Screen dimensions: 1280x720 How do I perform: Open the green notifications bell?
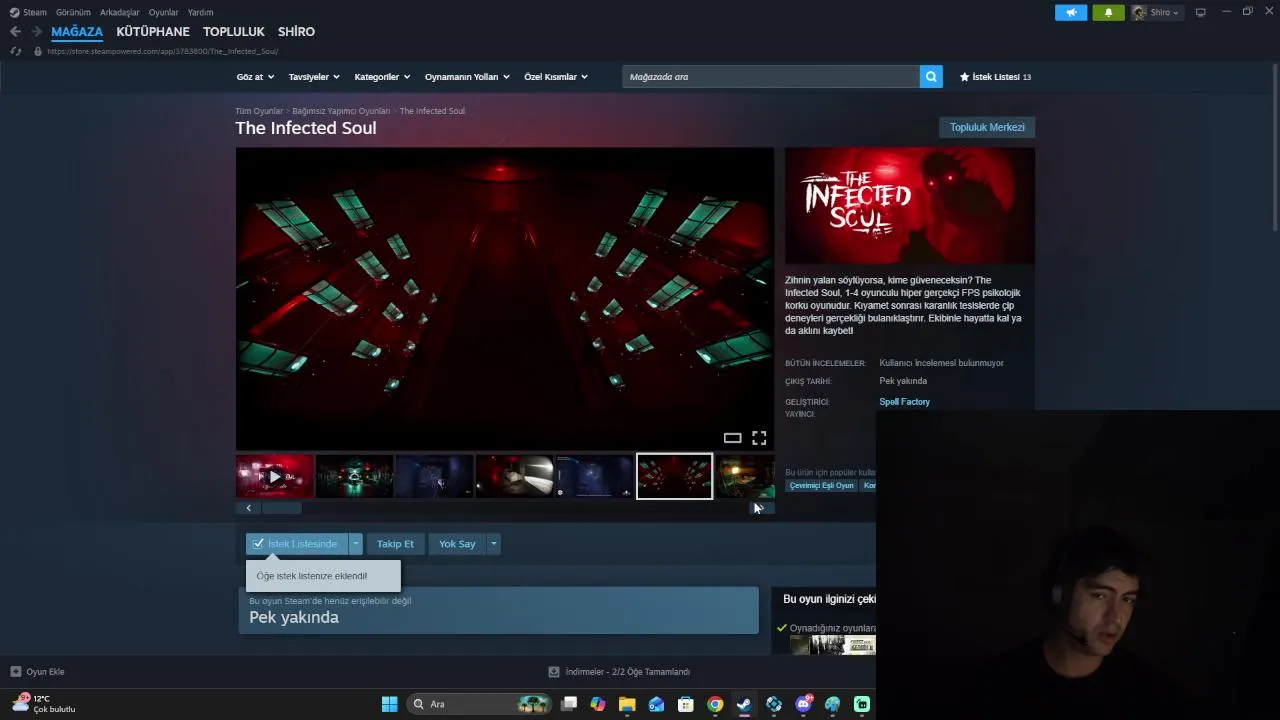pos(1108,12)
